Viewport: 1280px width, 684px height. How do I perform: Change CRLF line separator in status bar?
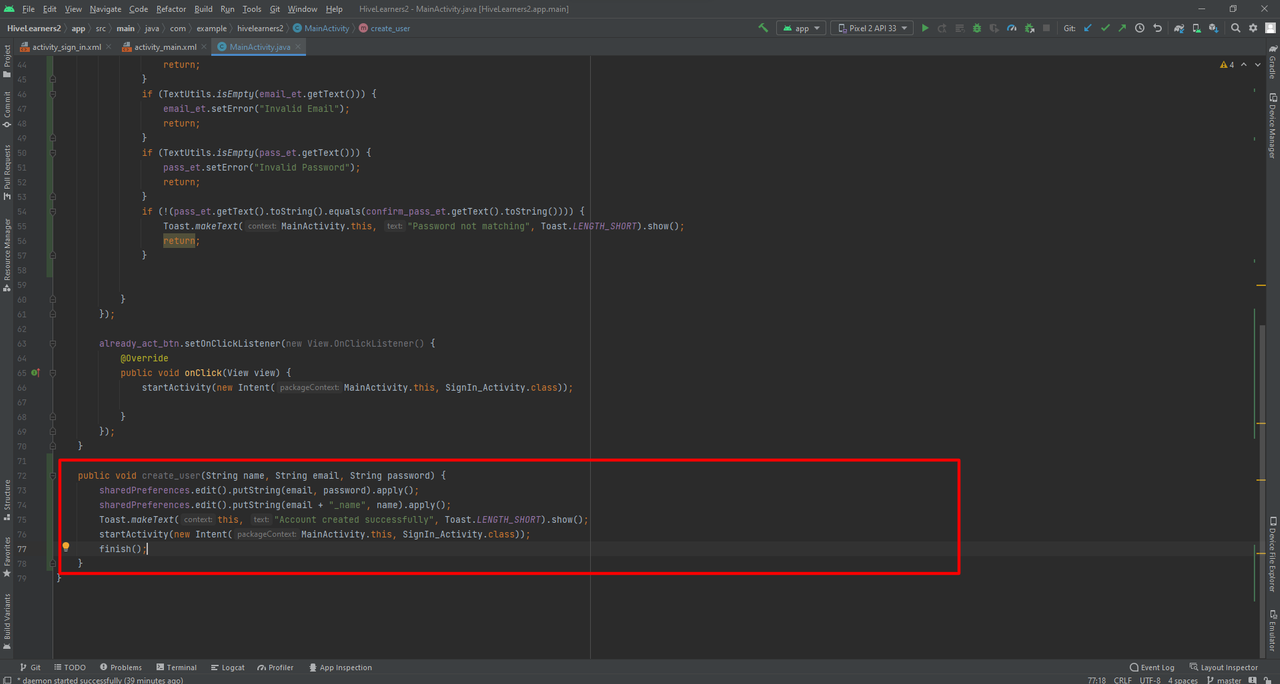tap(1123, 680)
